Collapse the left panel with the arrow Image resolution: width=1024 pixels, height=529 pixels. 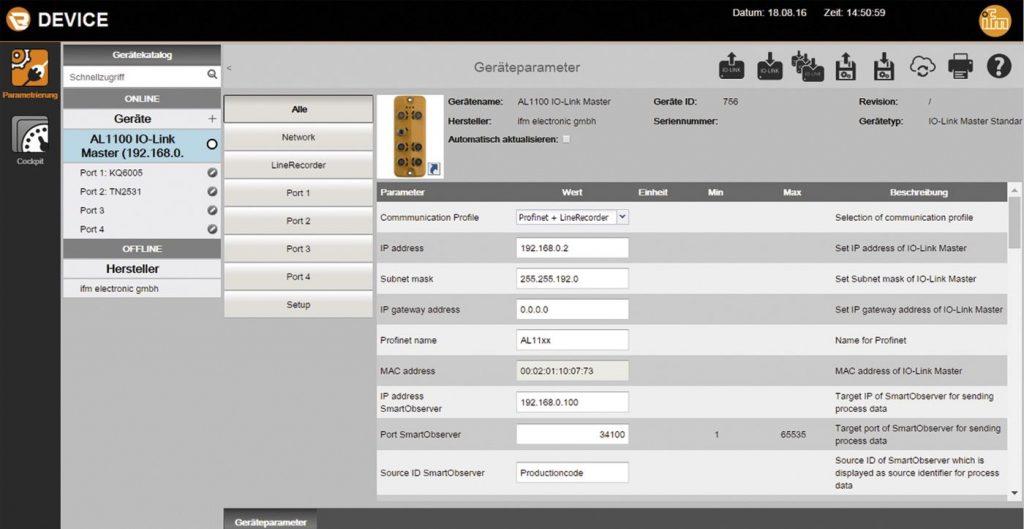(229, 68)
